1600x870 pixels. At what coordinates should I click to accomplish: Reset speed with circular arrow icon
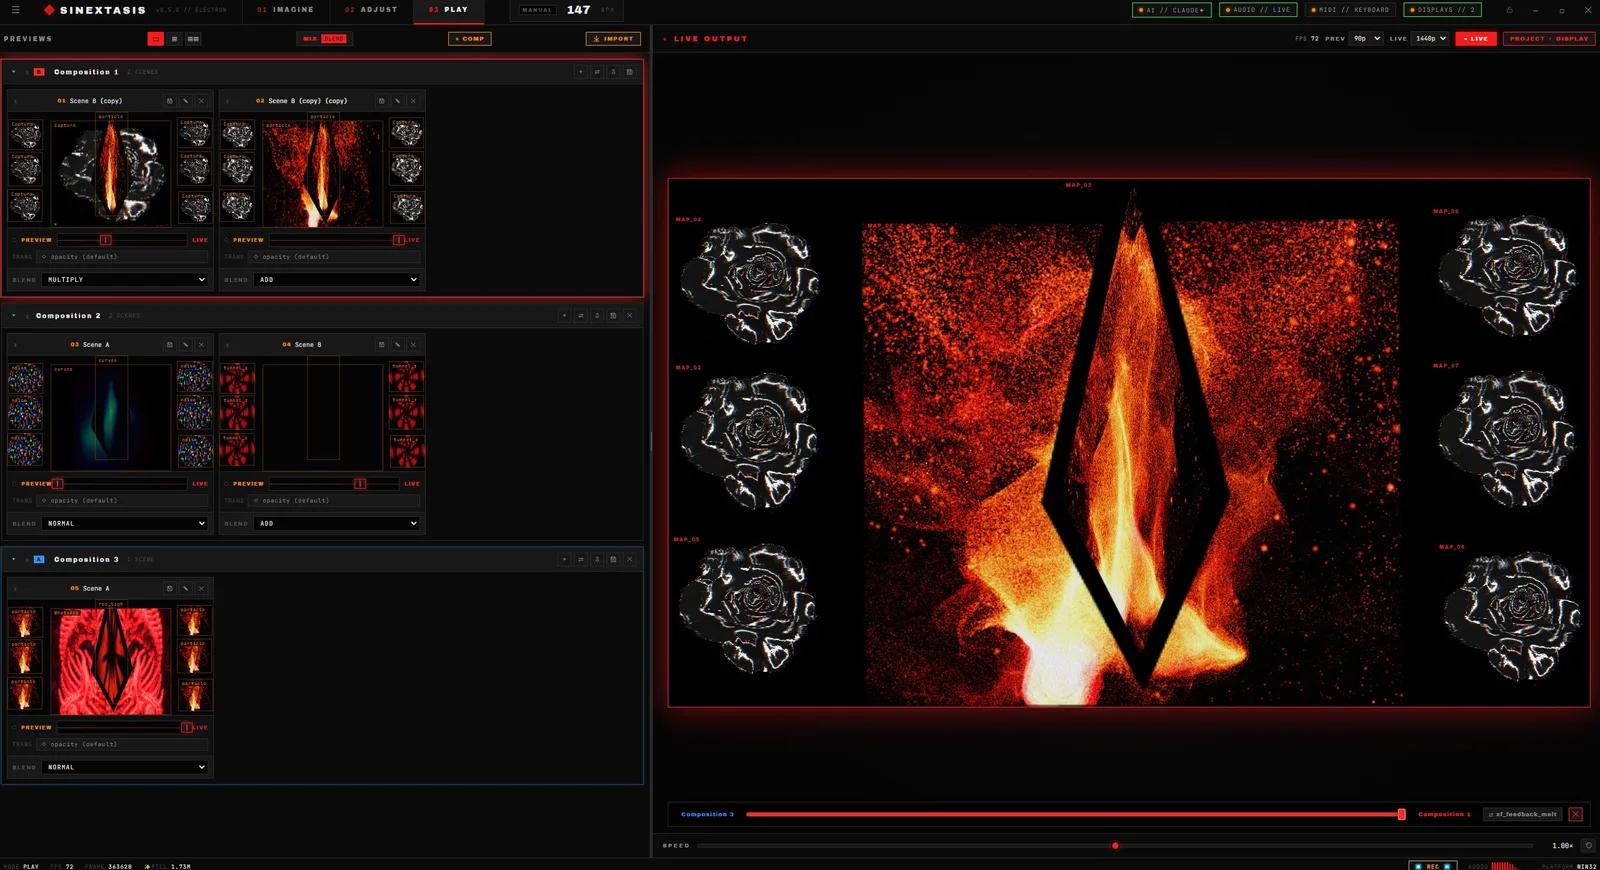click(1588, 846)
